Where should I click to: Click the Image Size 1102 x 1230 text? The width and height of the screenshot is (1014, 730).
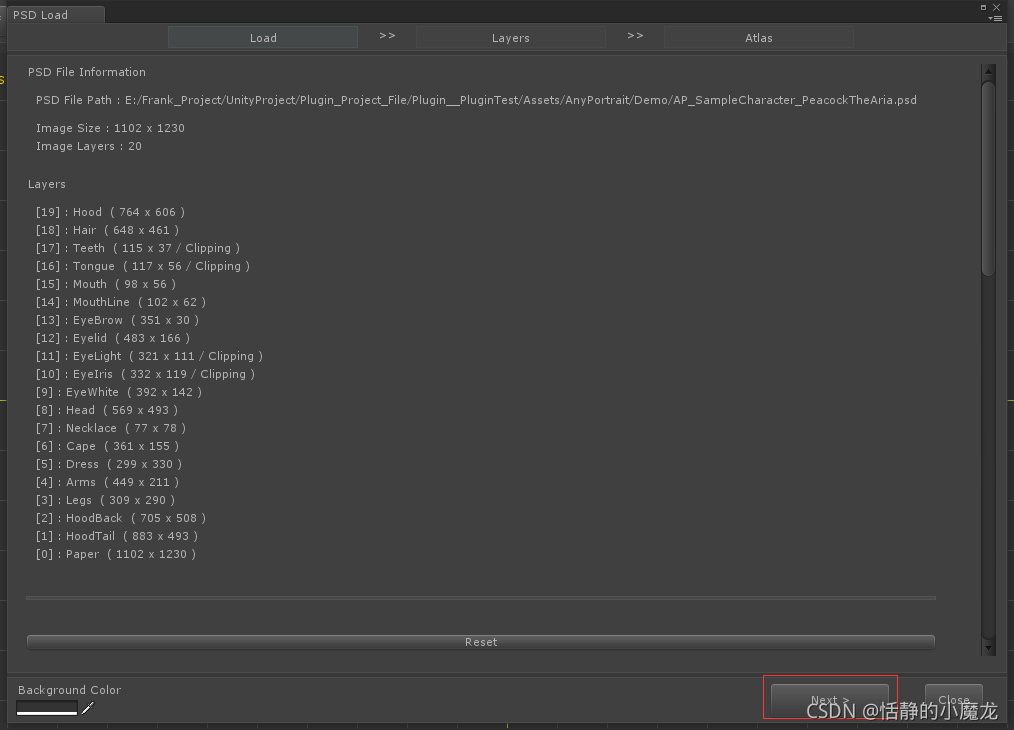(x=110, y=128)
